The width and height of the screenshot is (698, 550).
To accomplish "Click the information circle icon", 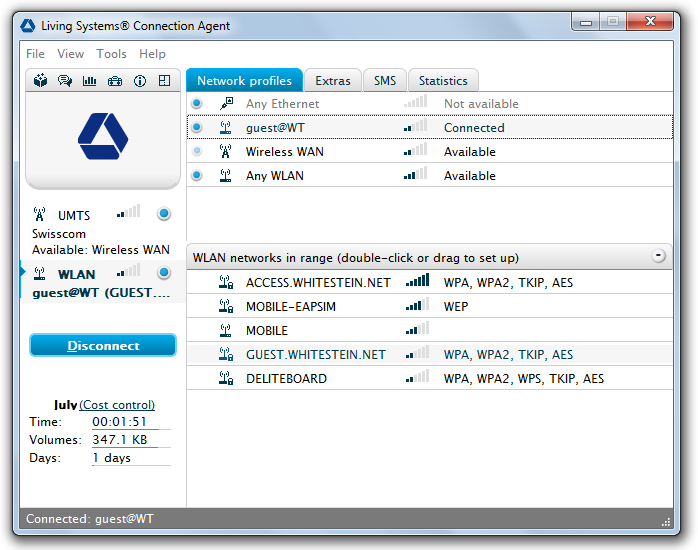I will click(140, 81).
